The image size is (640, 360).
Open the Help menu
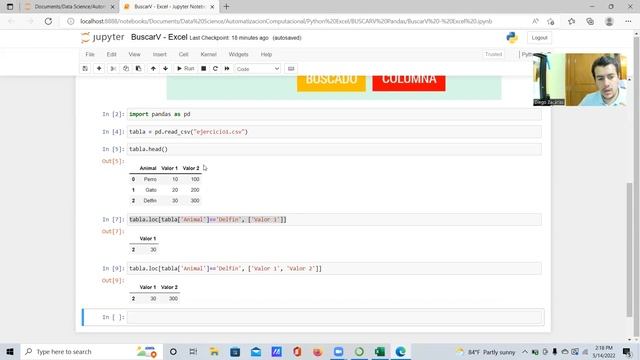[266, 54]
